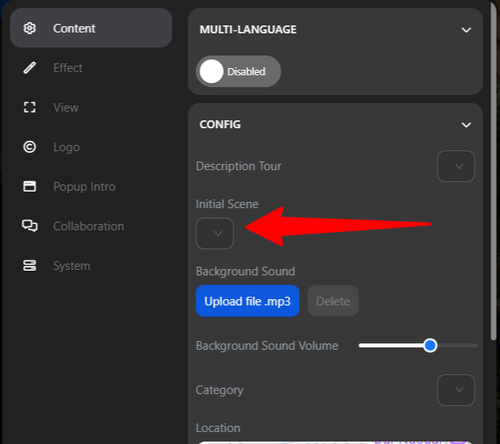
Task: Click the Collaboration chat-bubbles icon
Action: [x=30, y=226]
